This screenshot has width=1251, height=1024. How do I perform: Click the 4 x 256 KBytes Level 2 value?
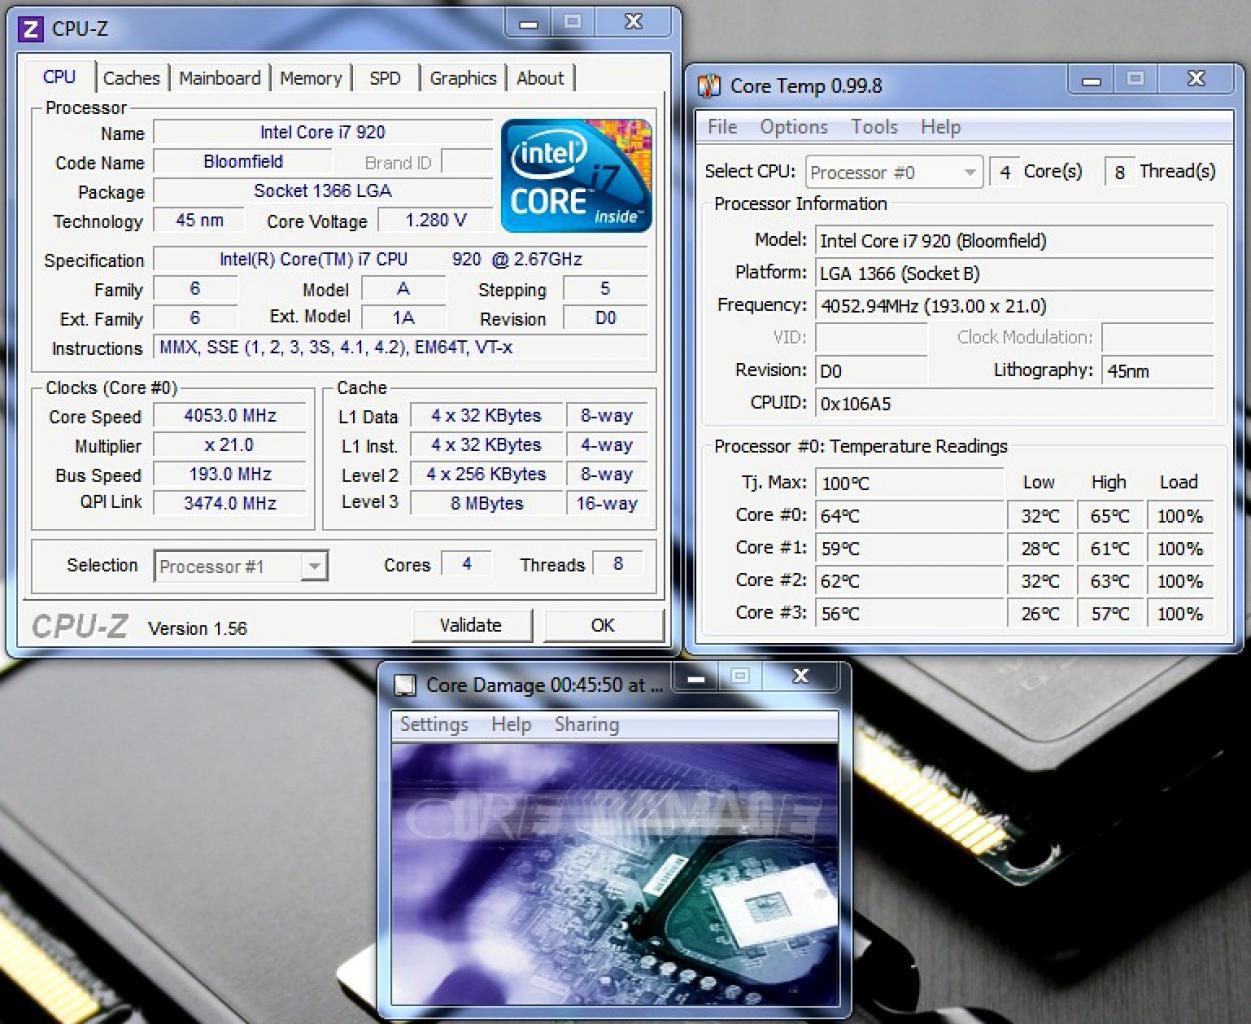pyautogui.click(x=487, y=474)
